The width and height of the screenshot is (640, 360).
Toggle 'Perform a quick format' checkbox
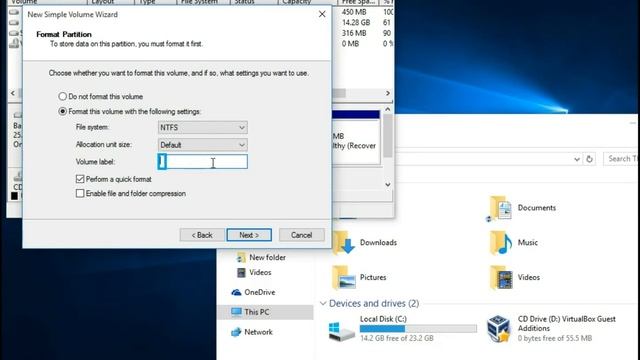tap(80, 179)
